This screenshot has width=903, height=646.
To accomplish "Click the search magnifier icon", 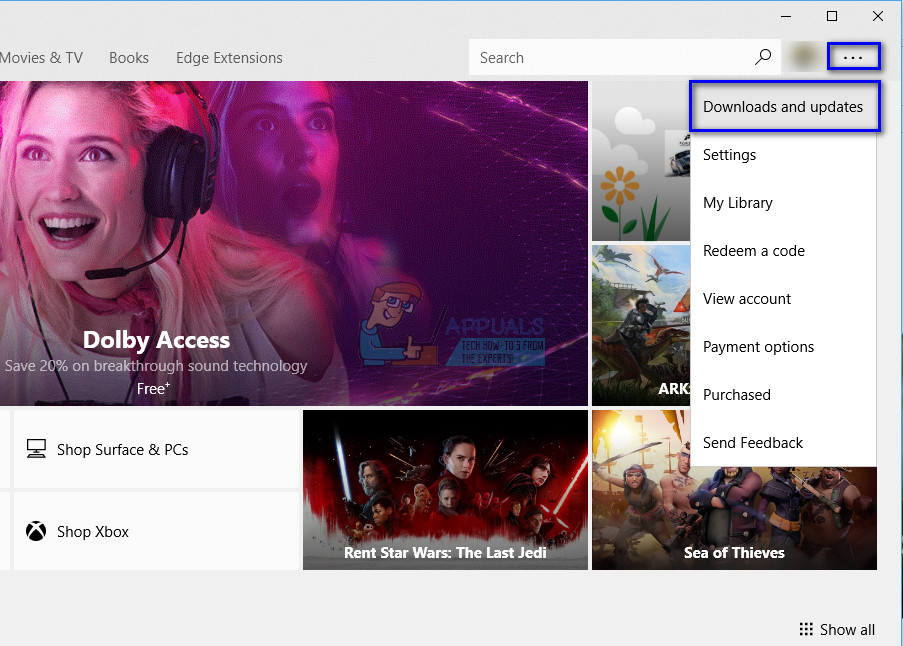I will 763,57.
